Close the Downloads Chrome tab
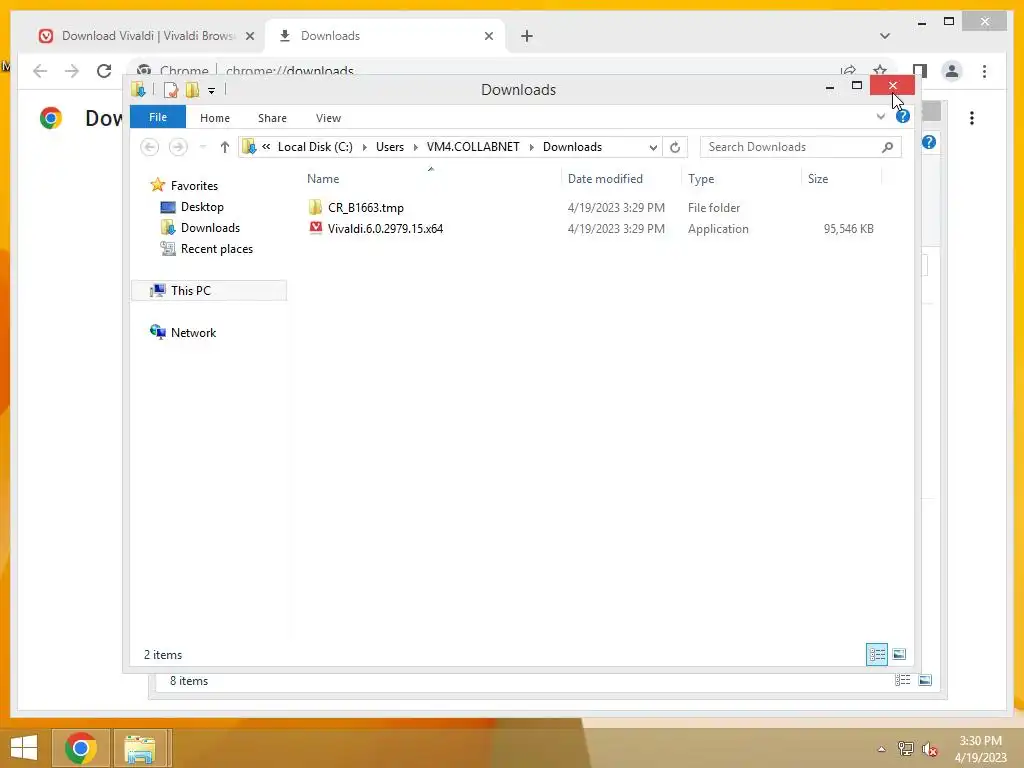 [x=488, y=36]
